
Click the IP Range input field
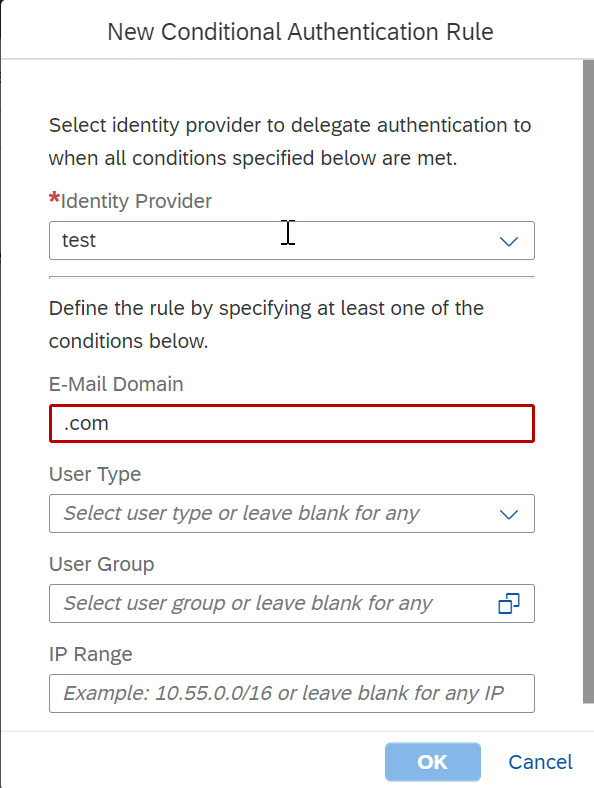pyautogui.click(x=291, y=694)
